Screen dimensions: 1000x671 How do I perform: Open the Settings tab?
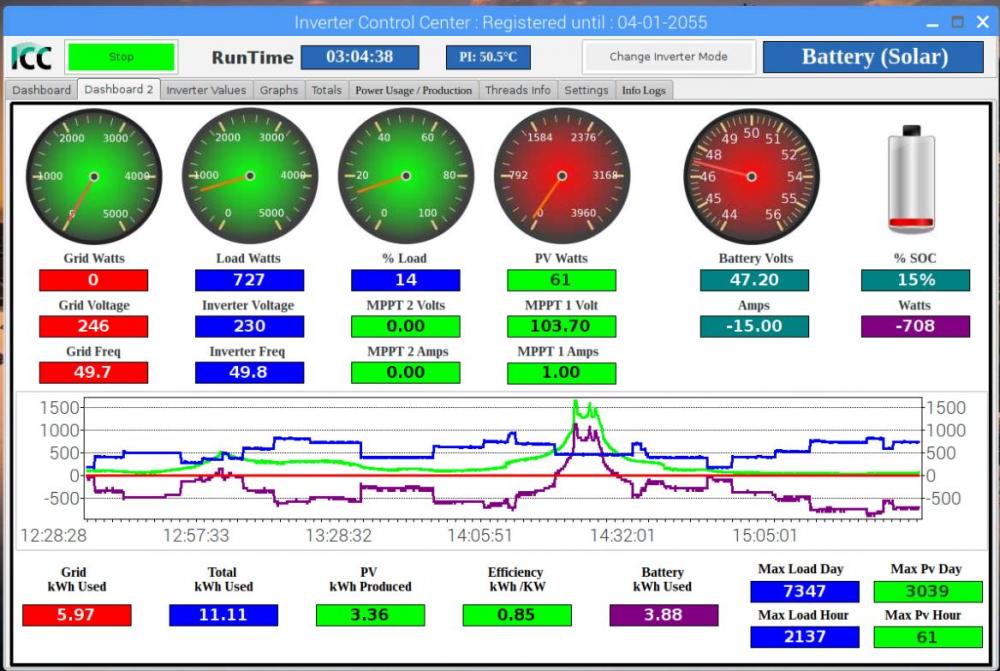pyautogui.click(x=586, y=90)
